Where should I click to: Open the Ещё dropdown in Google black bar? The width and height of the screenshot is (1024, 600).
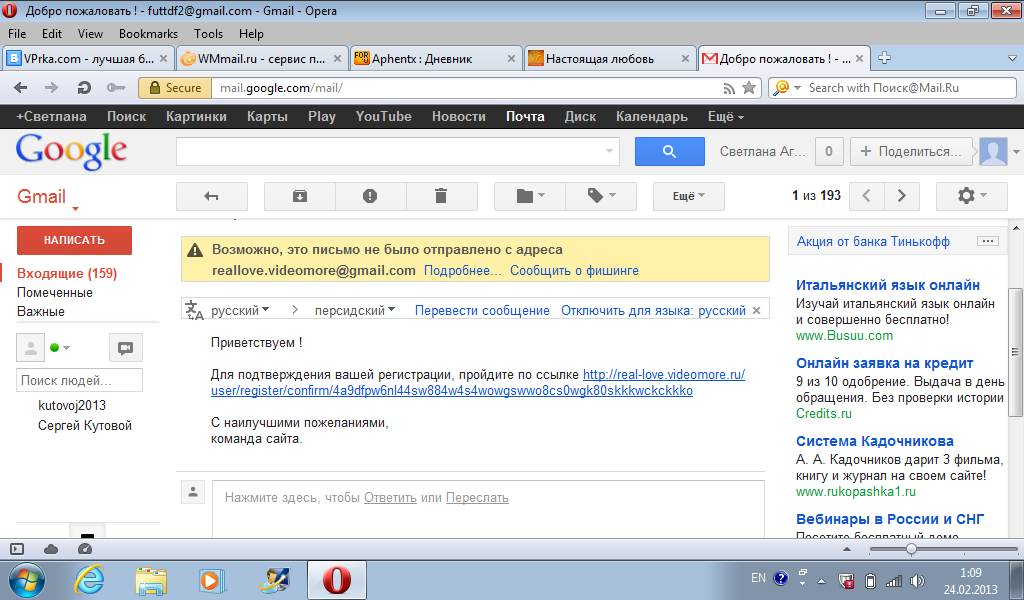point(726,117)
